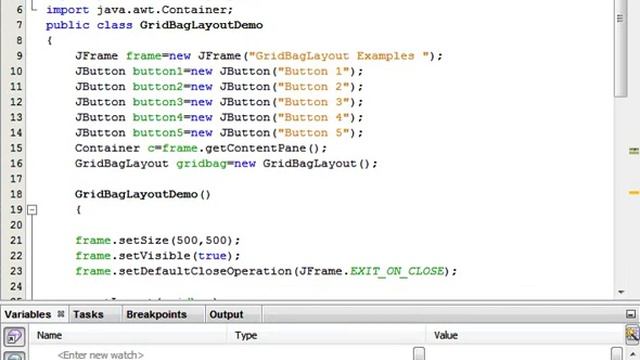640x360 pixels.
Task: Click line number 16 in the gutter
Action: (16, 163)
